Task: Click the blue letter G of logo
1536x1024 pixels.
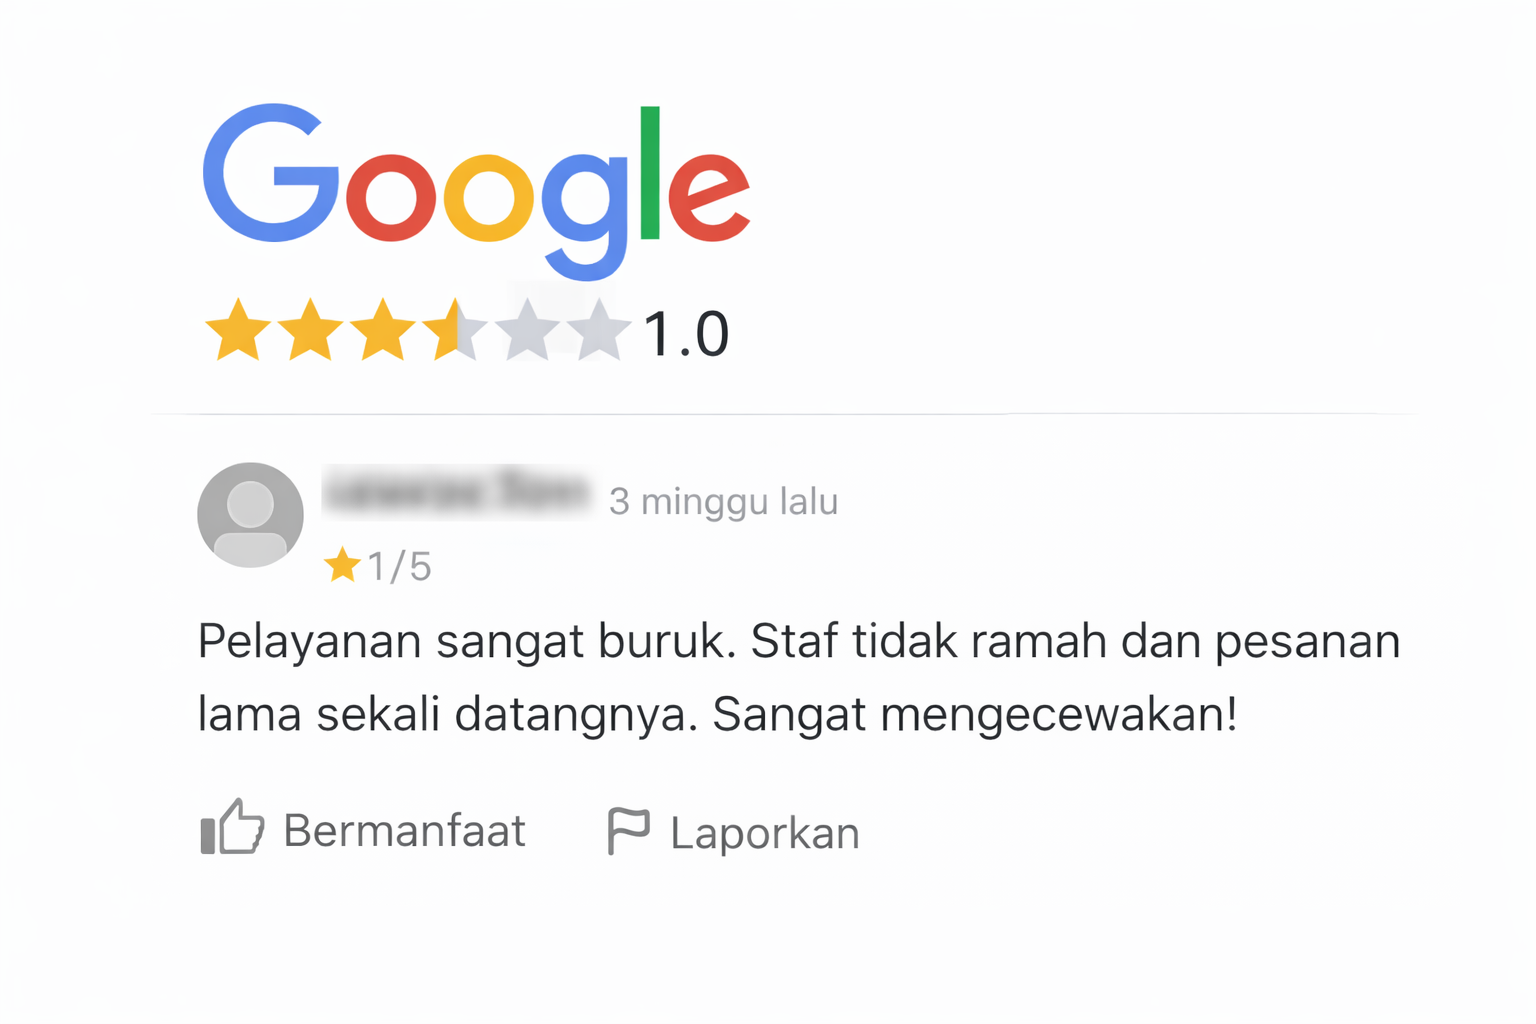Action: click(271, 172)
